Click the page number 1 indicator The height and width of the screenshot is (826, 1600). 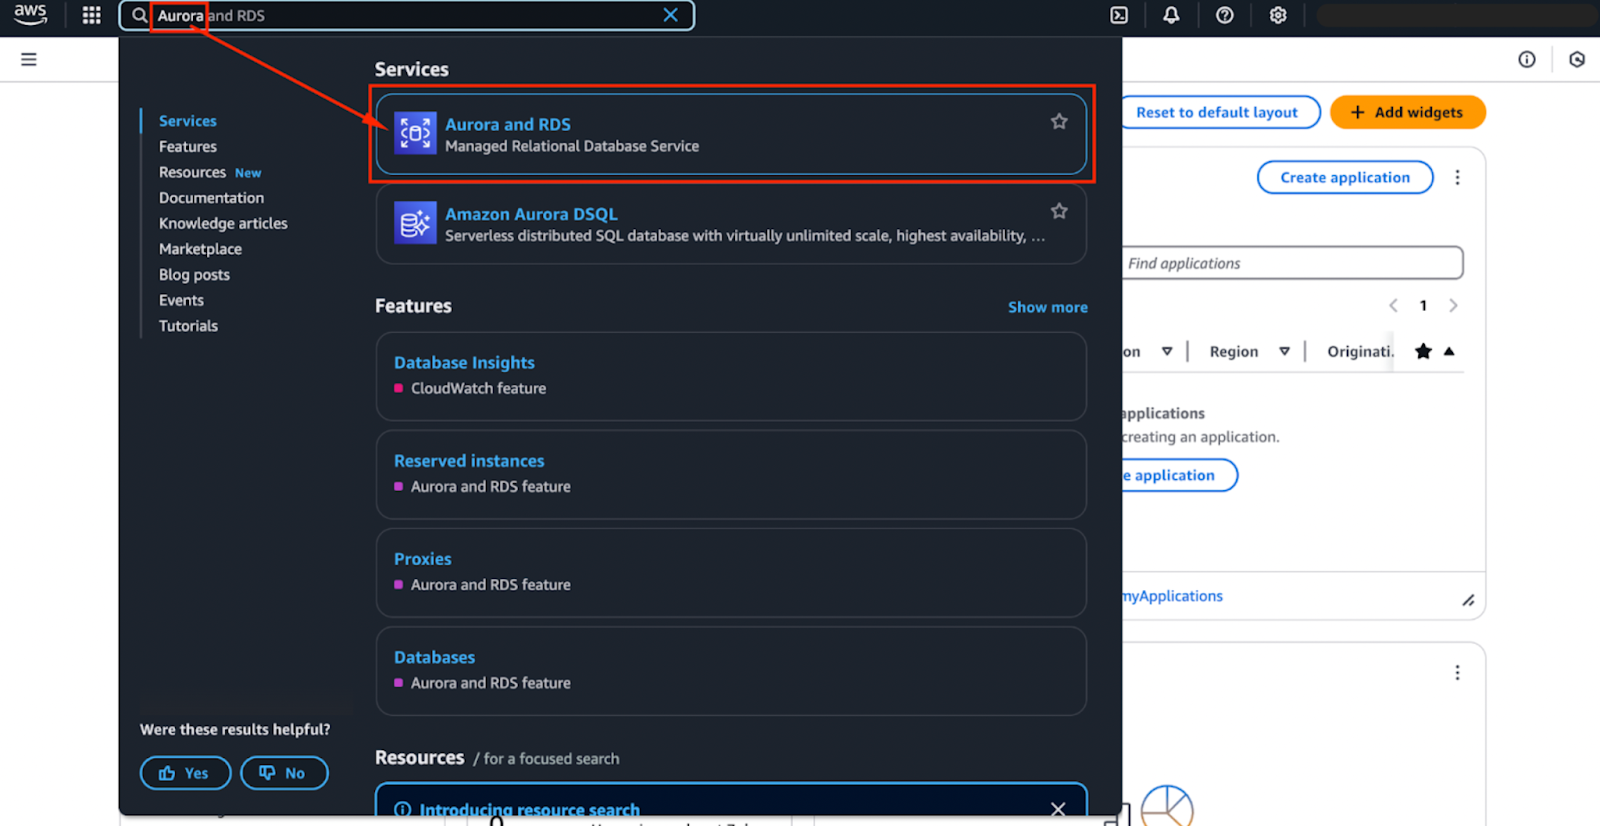click(x=1423, y=306)
